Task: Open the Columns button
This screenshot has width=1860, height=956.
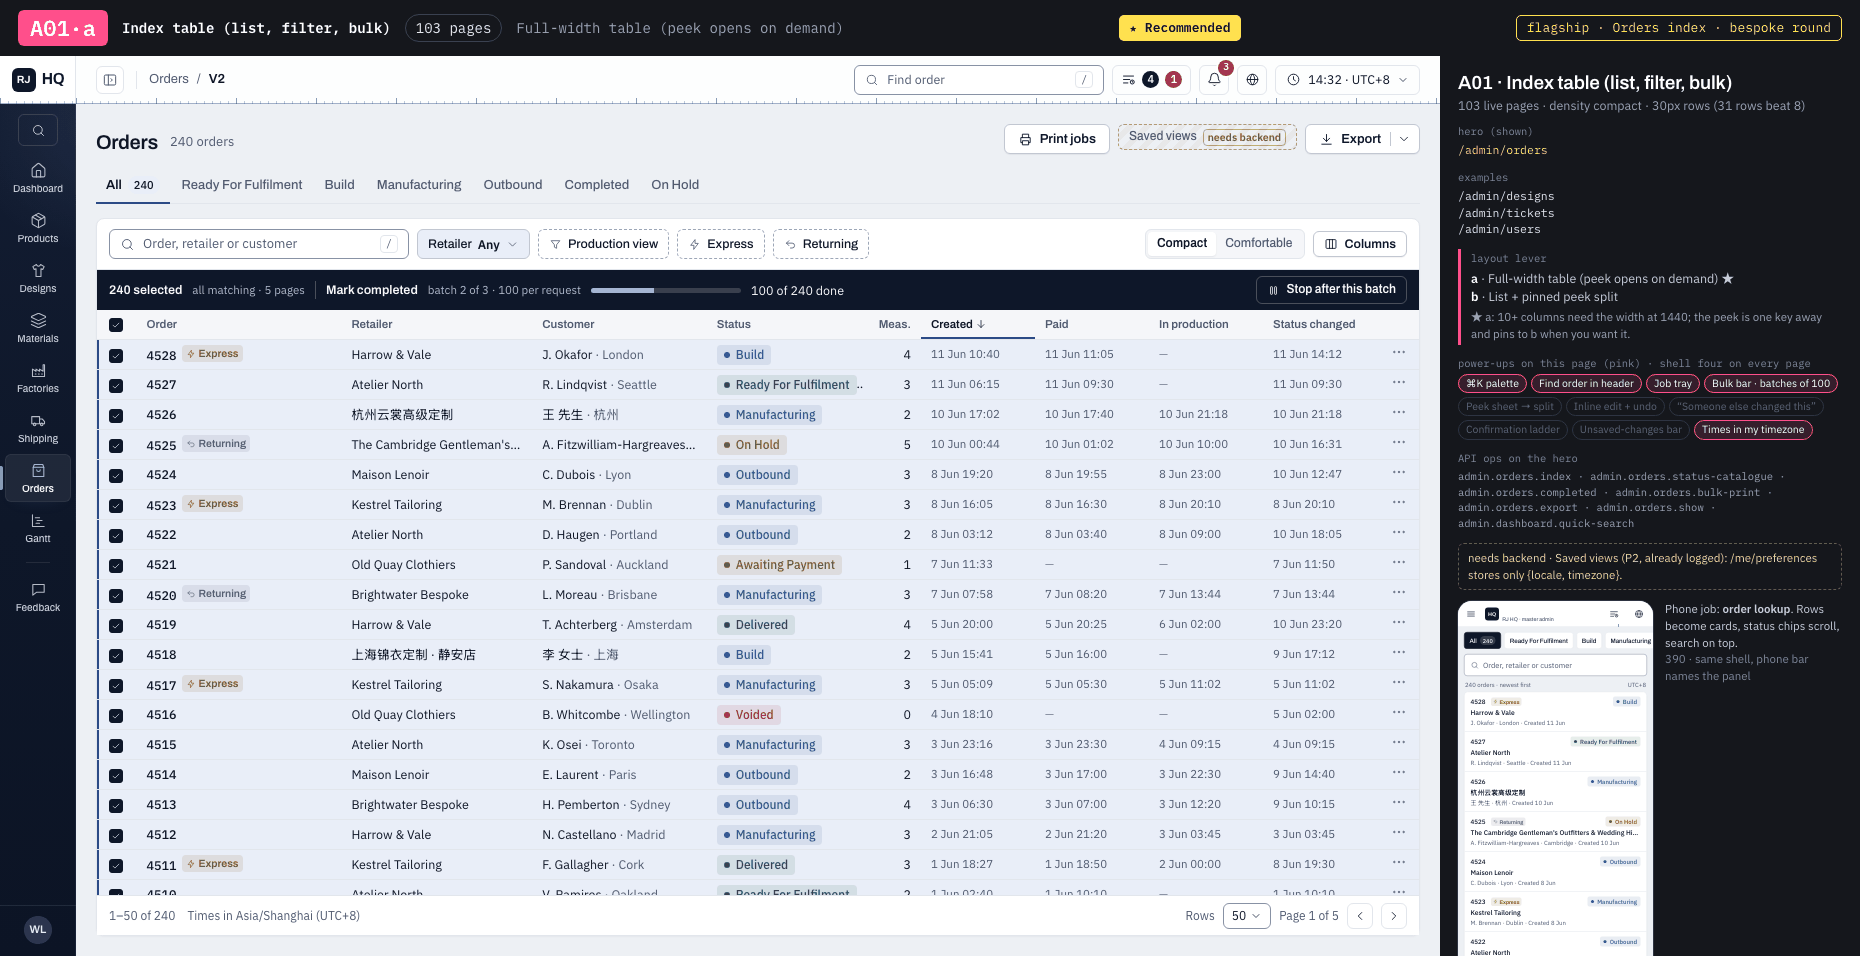Action: tap(1360, 244)
